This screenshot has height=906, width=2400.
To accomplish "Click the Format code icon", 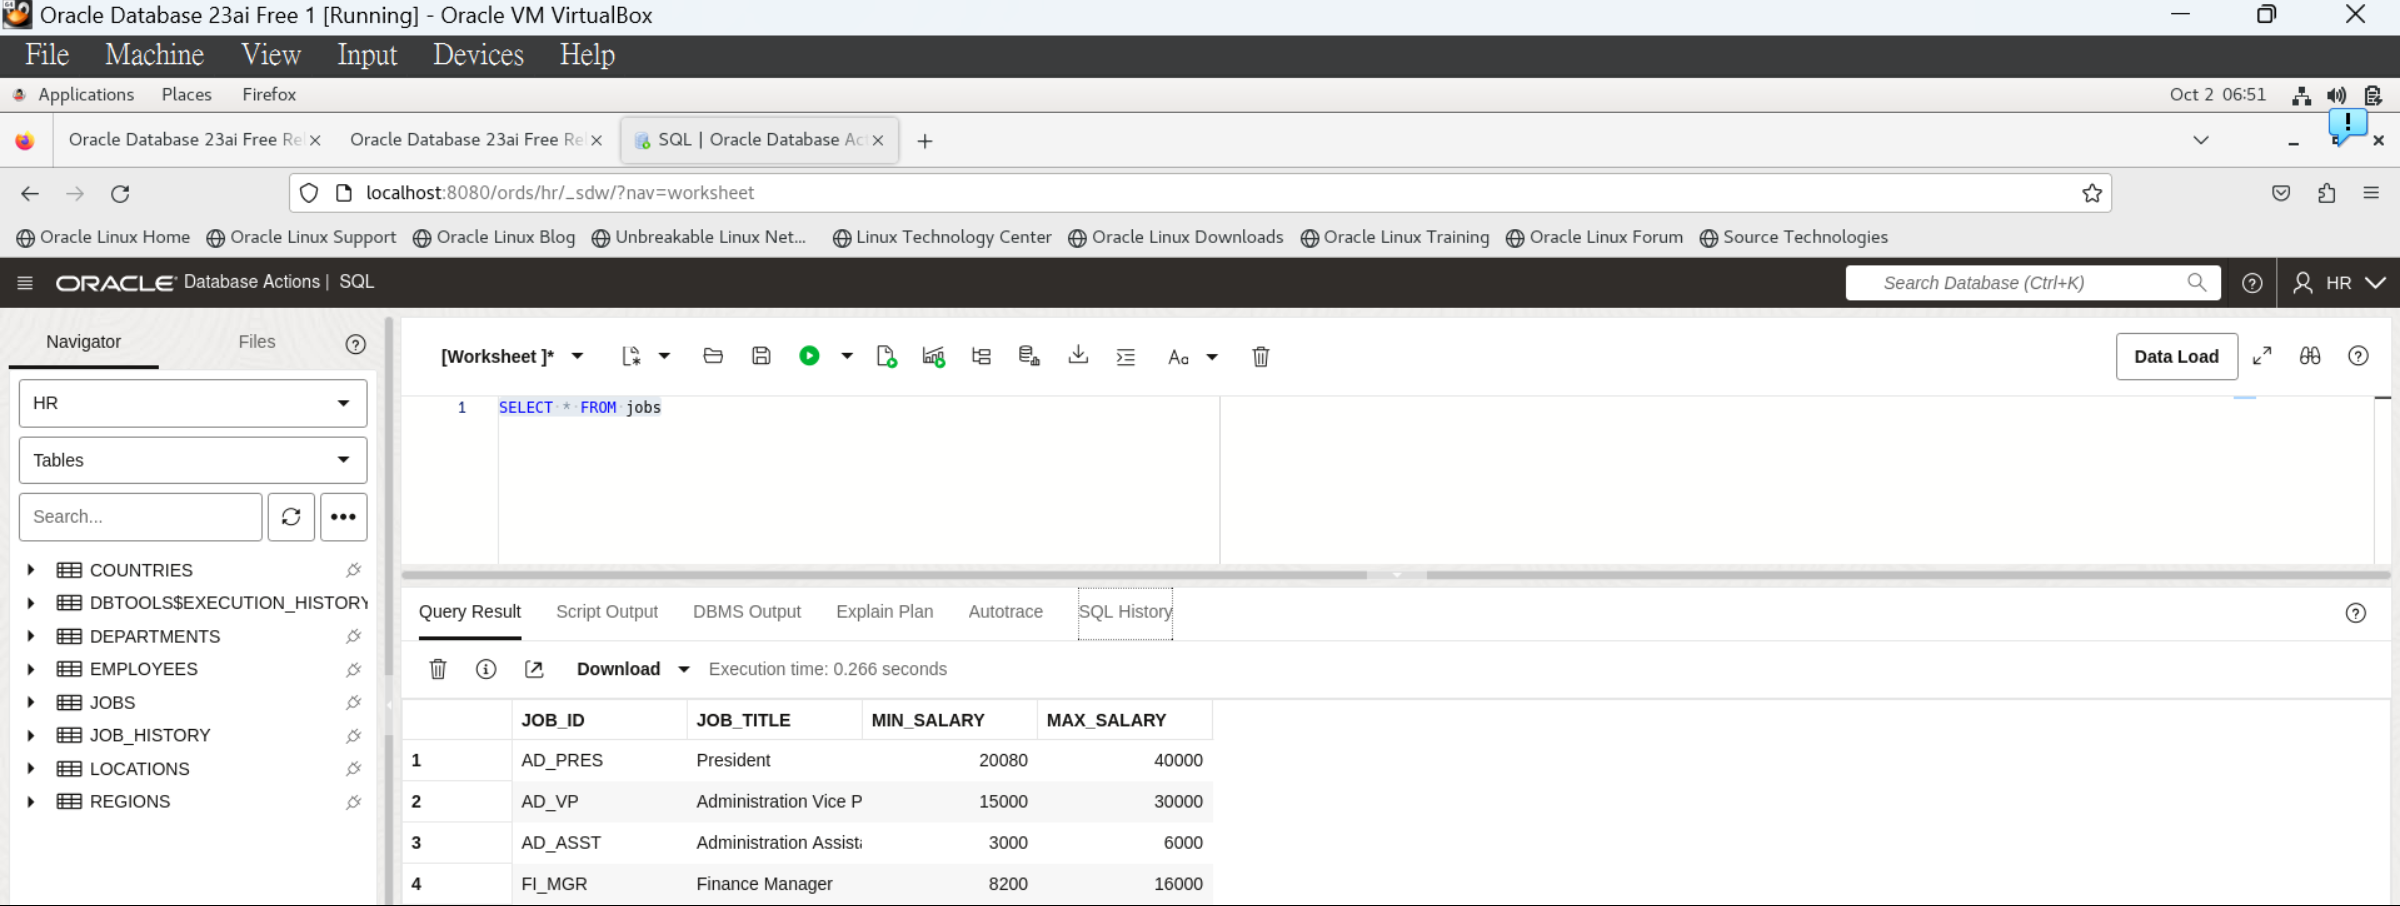I will click(x=1126, y=356).
